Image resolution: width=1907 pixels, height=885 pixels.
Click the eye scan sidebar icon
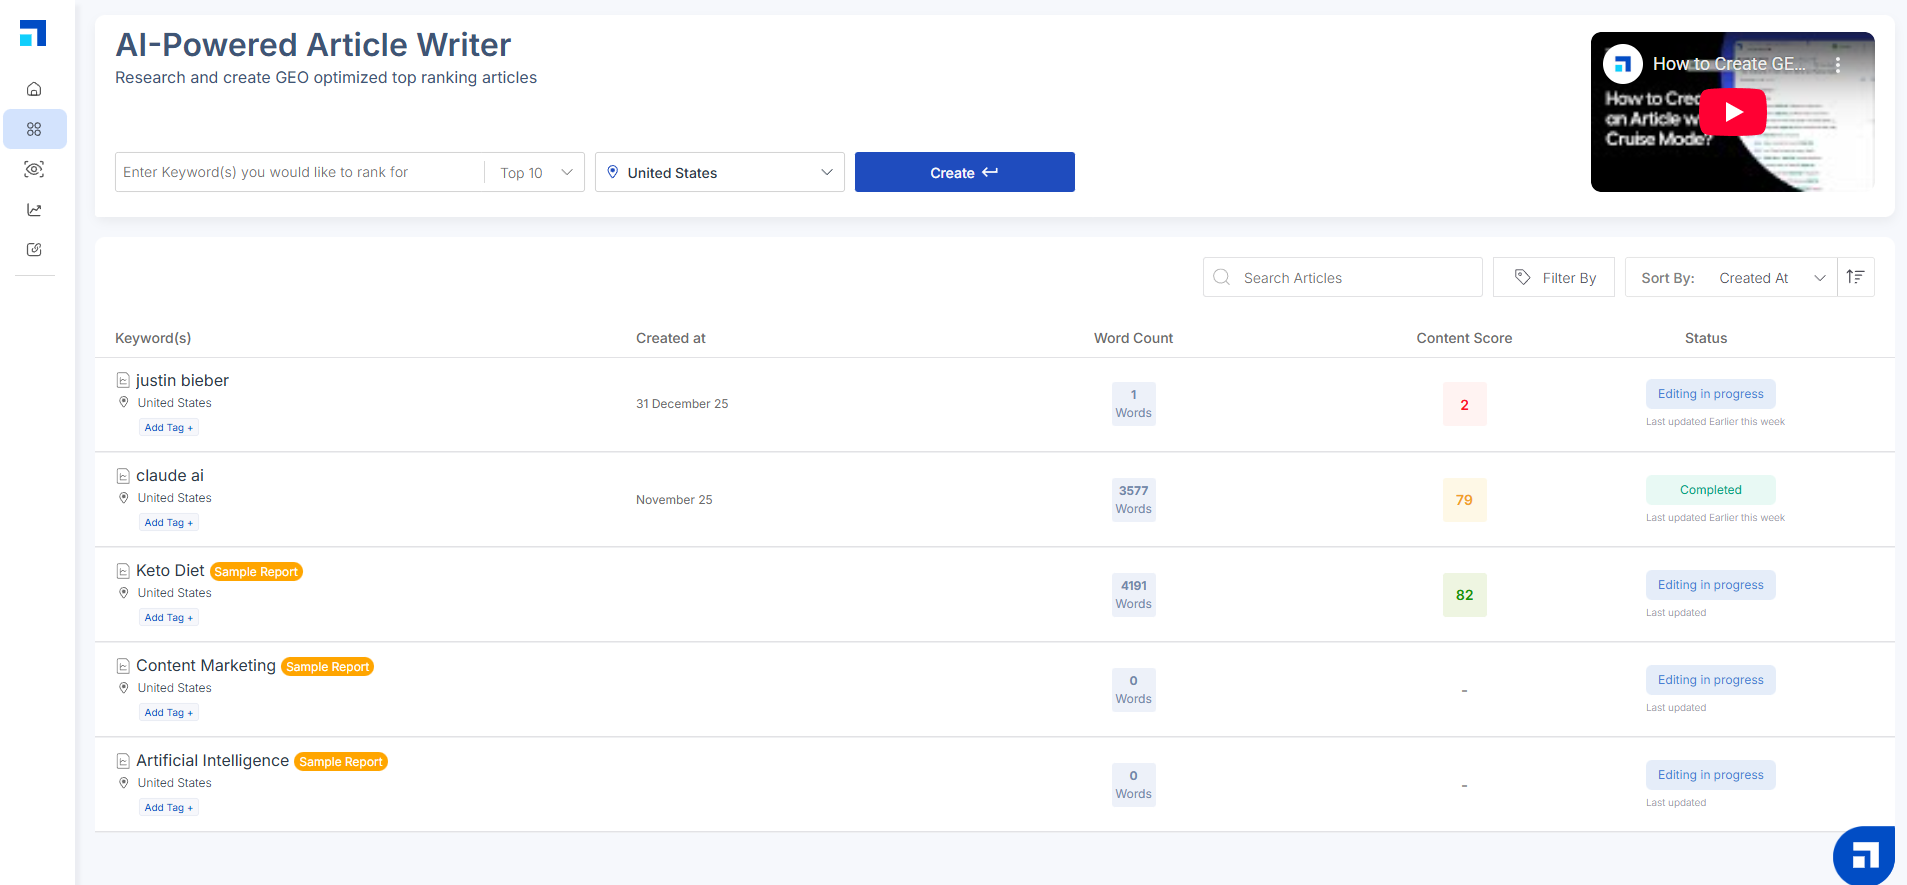34,169
